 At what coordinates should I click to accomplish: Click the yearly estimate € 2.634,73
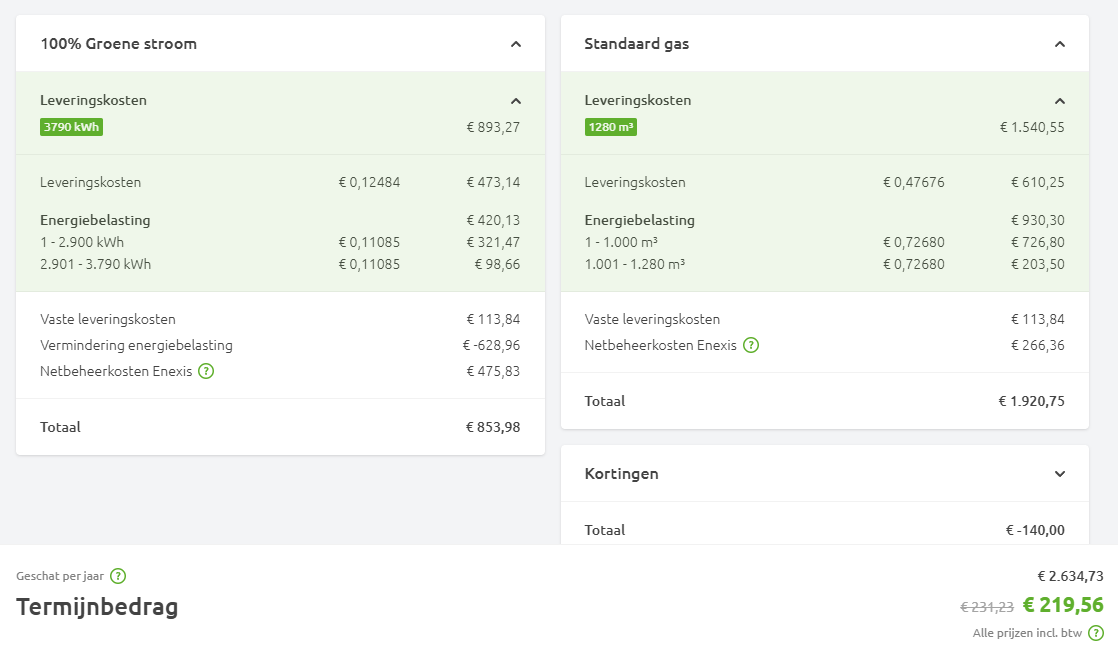(1070, 576)
